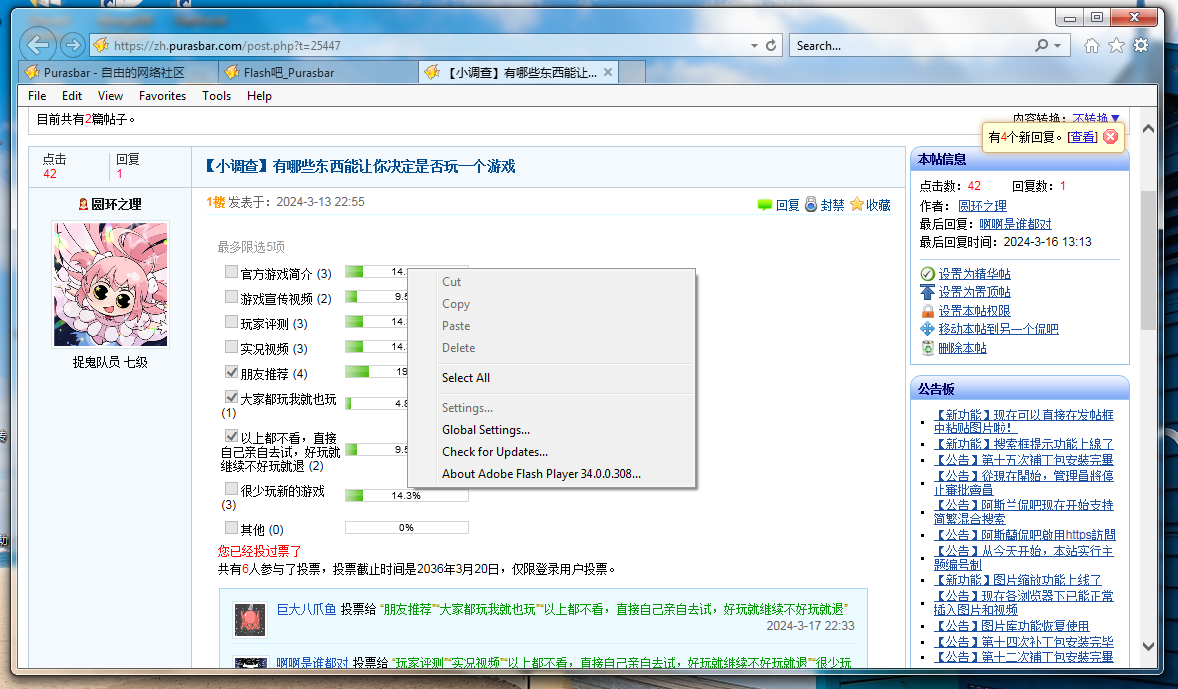Open the address bar history dropdown arrow

point(754,46)
